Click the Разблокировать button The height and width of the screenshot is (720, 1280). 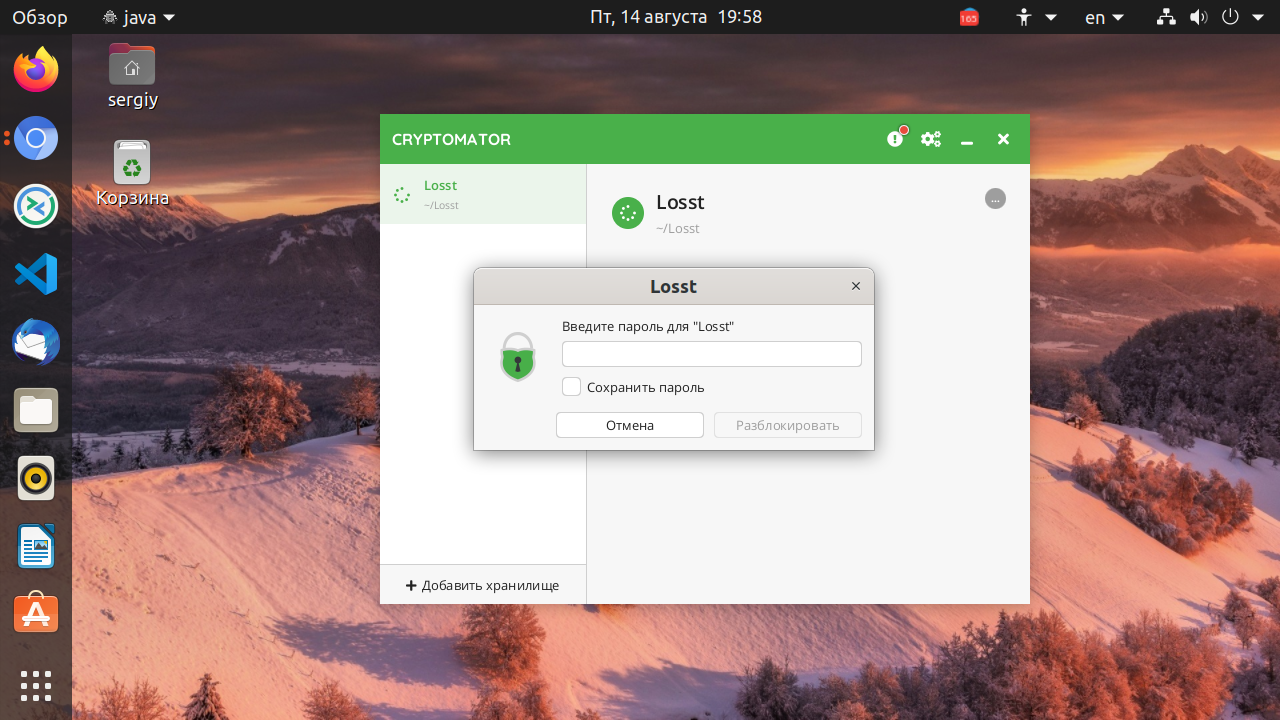click(788, 425)
